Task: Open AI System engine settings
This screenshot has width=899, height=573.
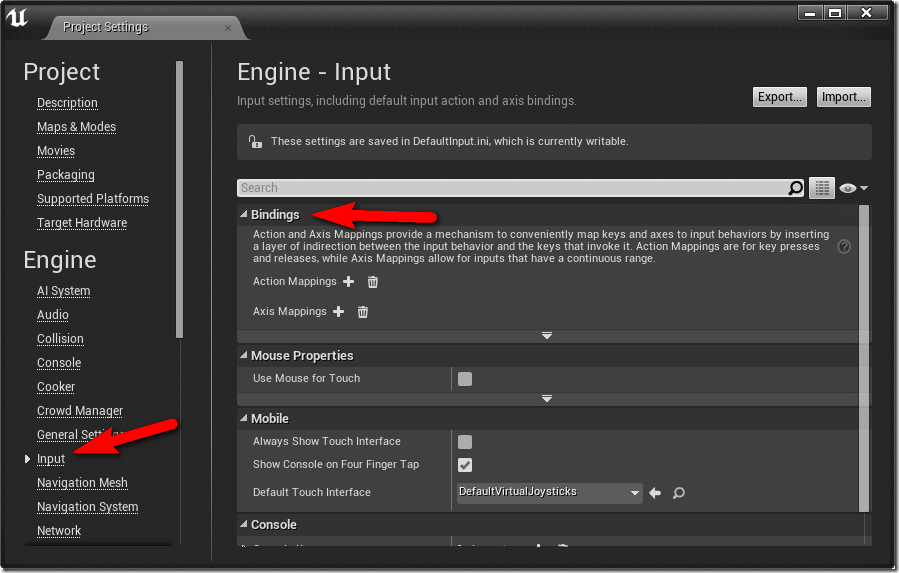Action: (64, 291)
